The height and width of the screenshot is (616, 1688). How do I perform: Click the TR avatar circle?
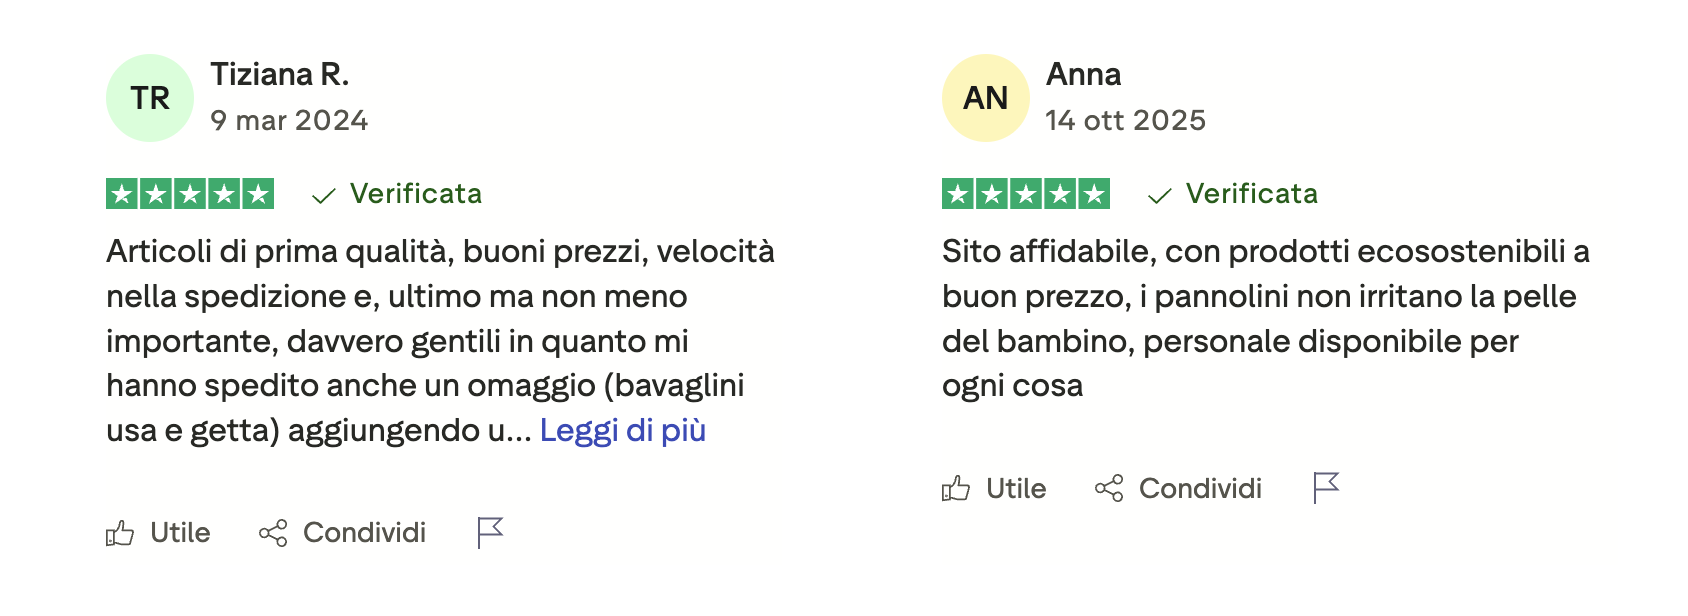coord(150,98)
